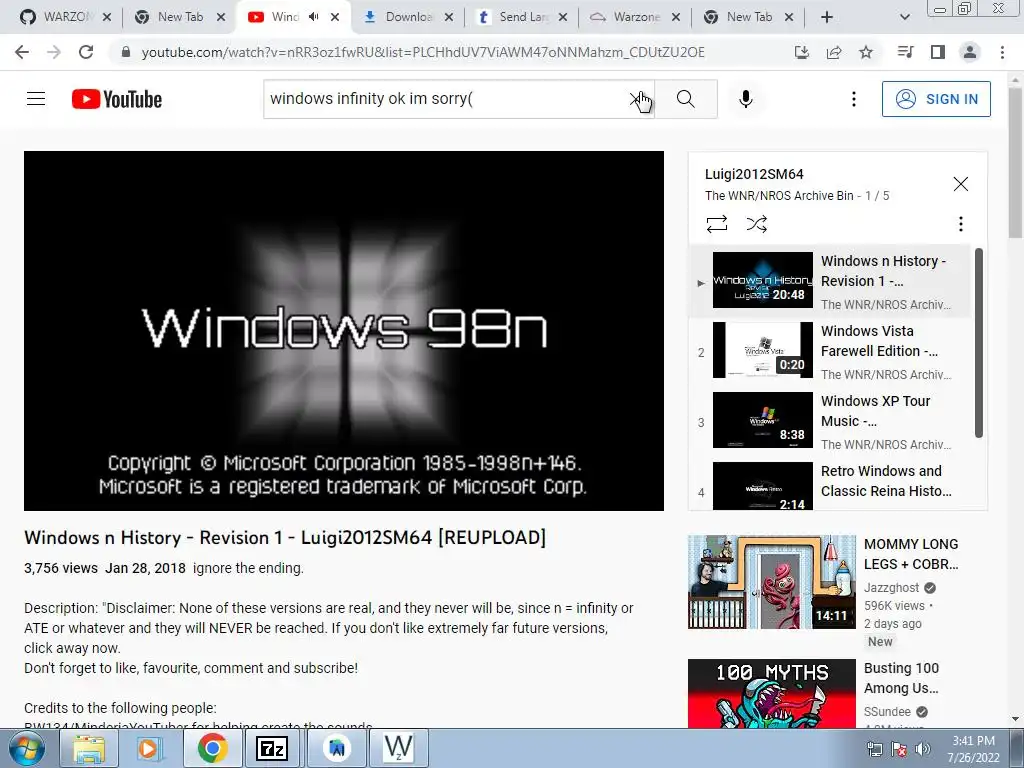Open the Chrome three-dot menu
Screen dimensions: 1024x768
(1002, 52)
